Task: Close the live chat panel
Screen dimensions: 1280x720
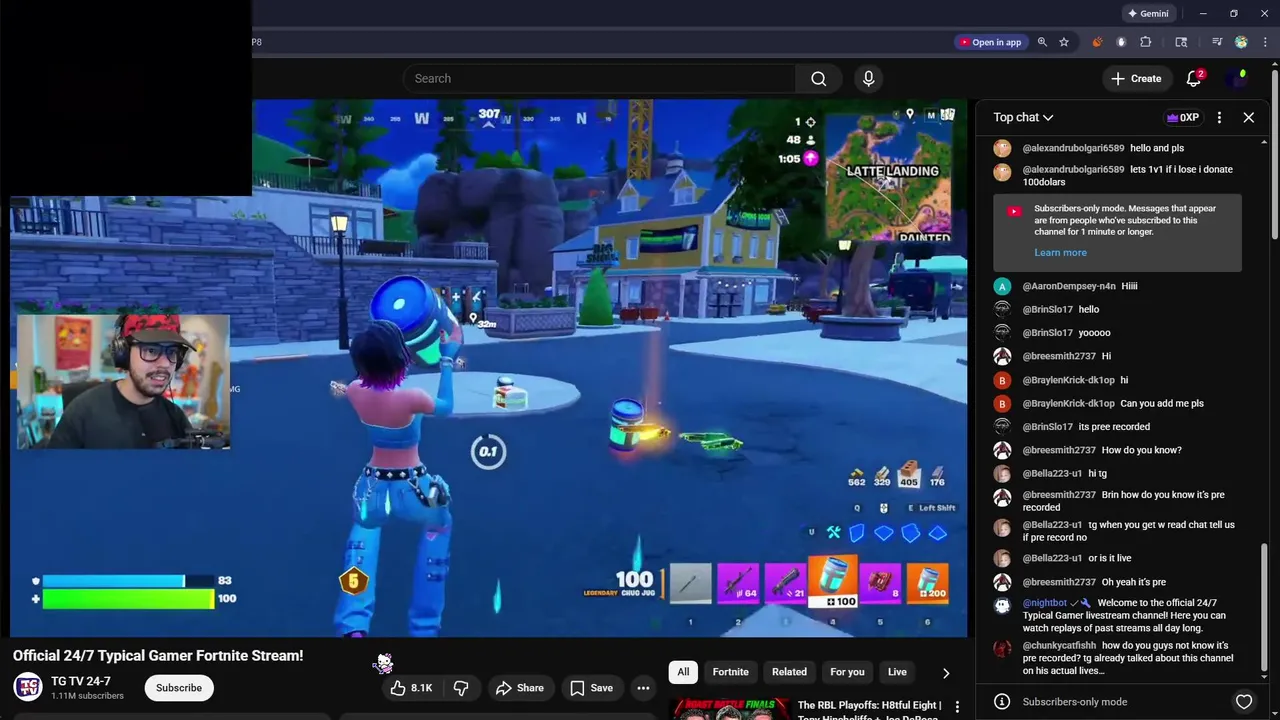Action: click(x=1249, y=118)
